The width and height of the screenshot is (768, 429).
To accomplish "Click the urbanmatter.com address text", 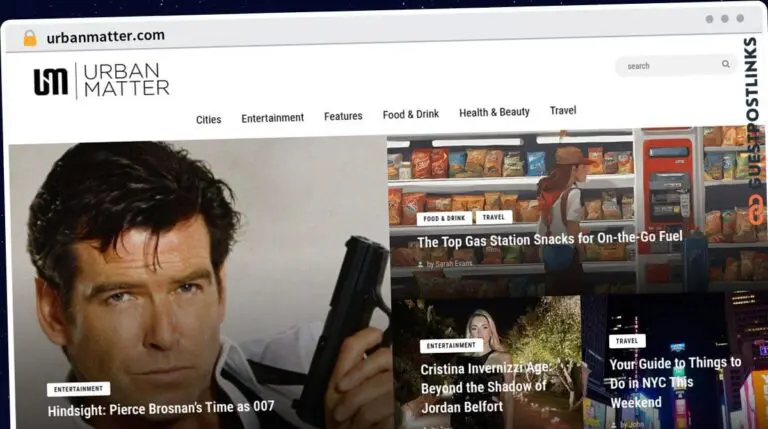I will (x=105, y=36).
